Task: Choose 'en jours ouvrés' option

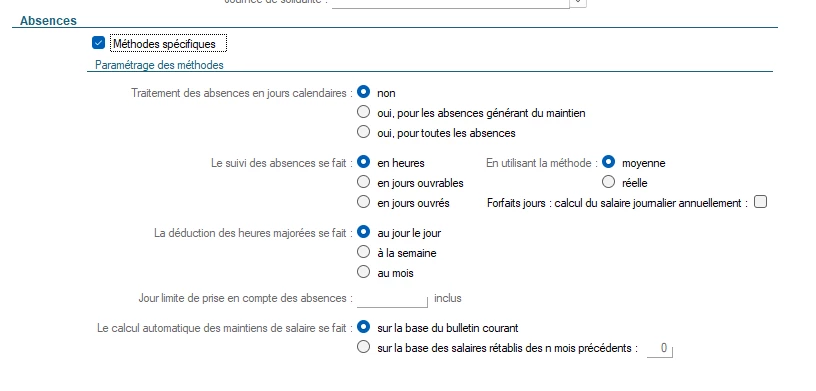Action: pyautogui.click(x=363, y=202)
